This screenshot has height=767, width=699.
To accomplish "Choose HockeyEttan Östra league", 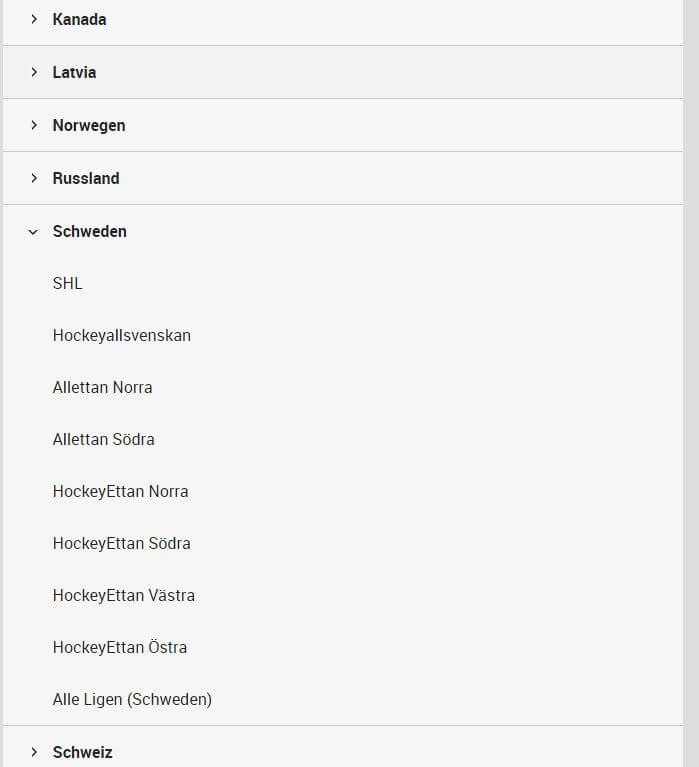I will click(x=120, y=647).
